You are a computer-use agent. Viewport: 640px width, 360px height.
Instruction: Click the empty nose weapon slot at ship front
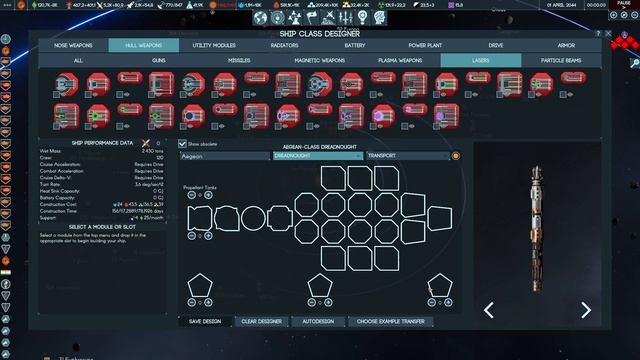440,218
